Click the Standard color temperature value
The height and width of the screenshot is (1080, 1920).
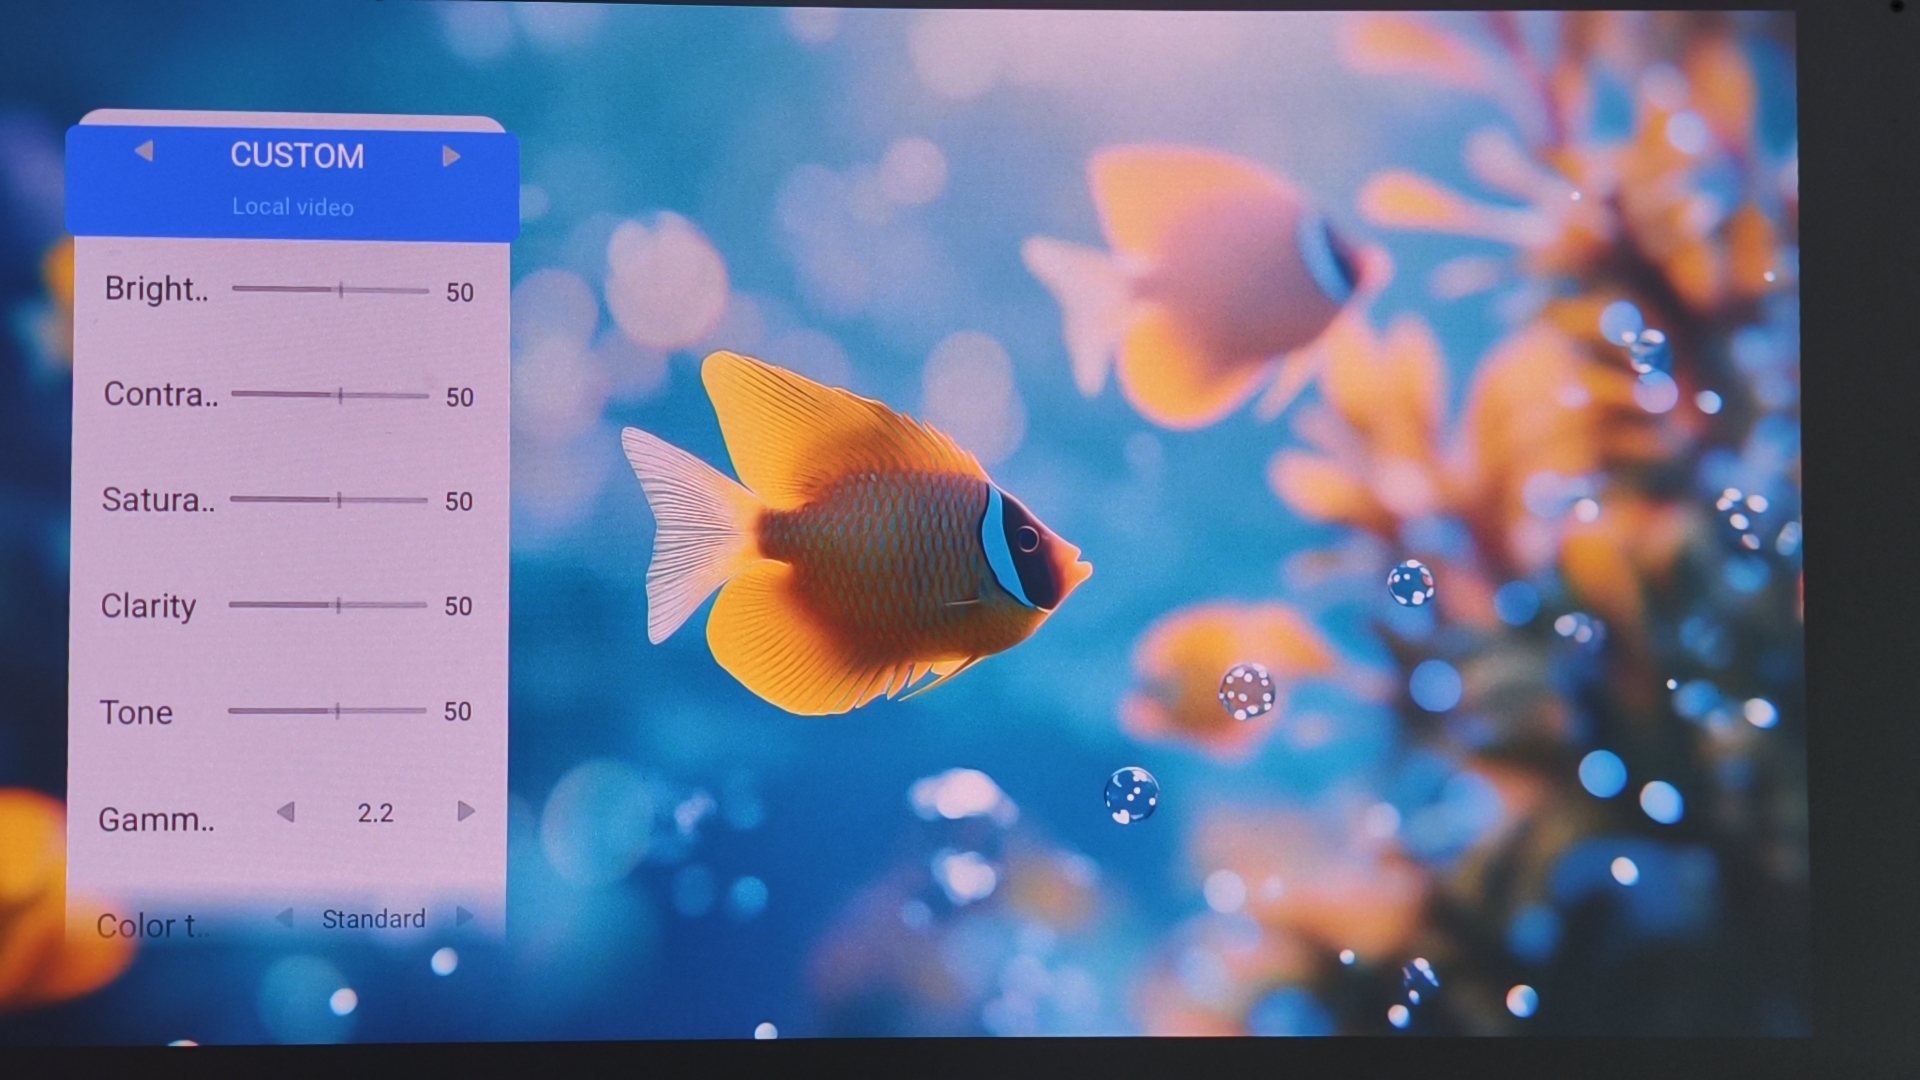pos(373,918)
